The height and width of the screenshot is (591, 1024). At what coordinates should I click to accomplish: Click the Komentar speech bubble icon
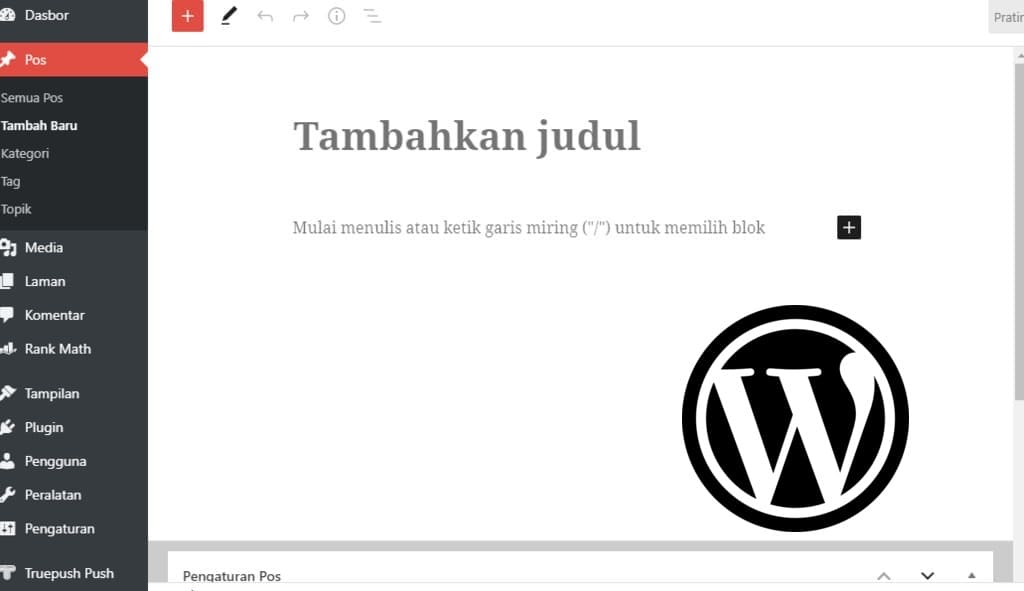pos(7,315)
